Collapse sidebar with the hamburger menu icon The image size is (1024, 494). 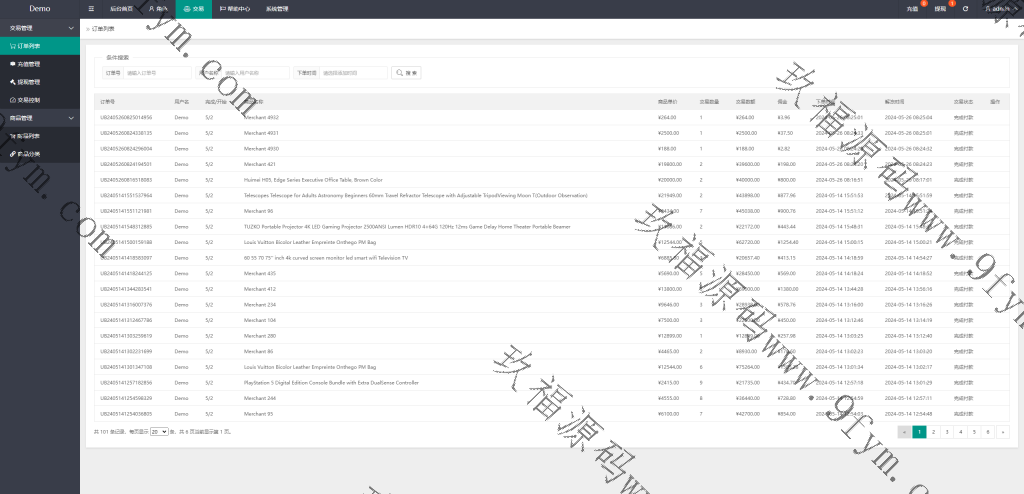92,8
